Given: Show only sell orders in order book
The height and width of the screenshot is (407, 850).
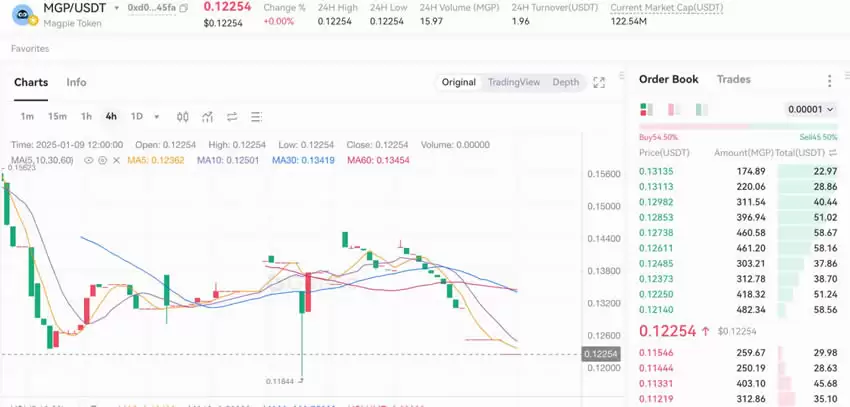Looking at the screenshot, I should [673, 109].
